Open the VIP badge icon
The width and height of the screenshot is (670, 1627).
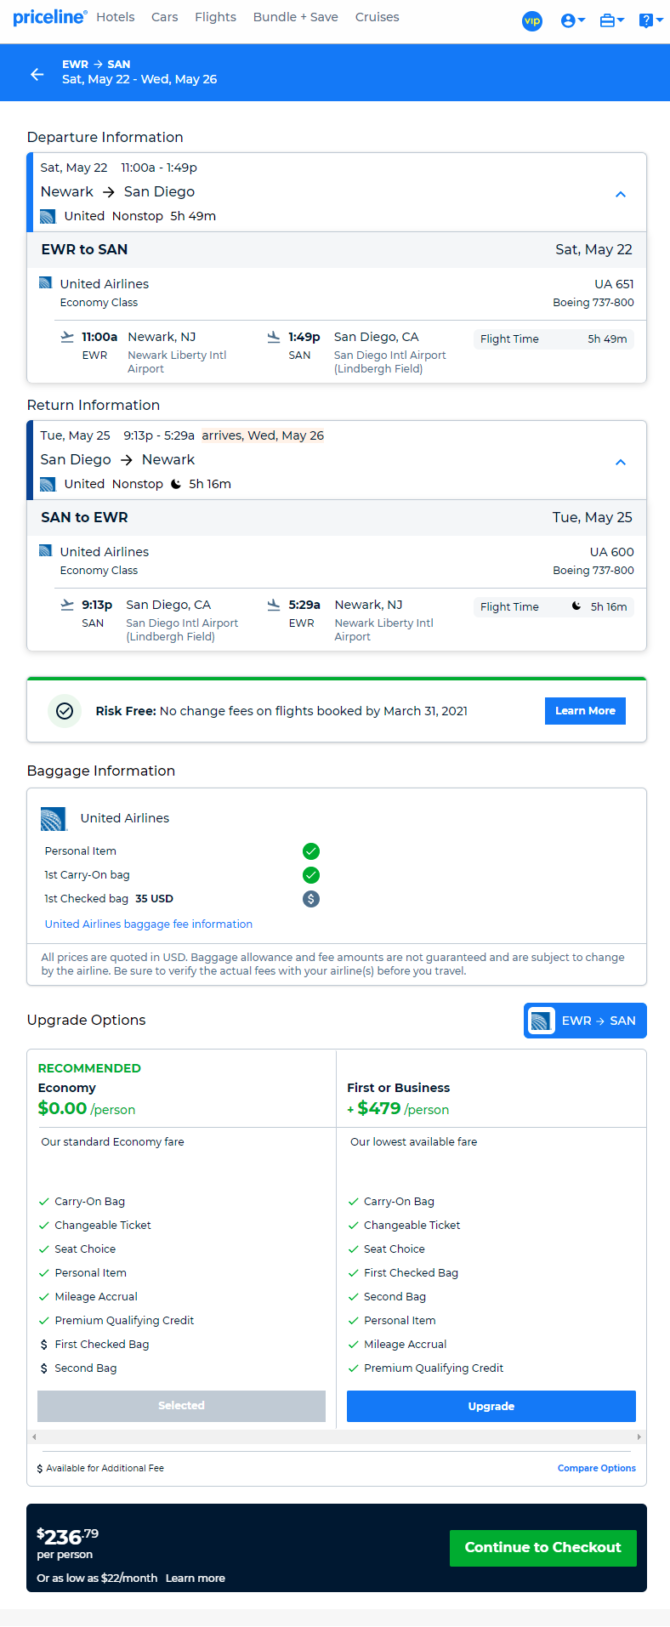coord(532,20)
